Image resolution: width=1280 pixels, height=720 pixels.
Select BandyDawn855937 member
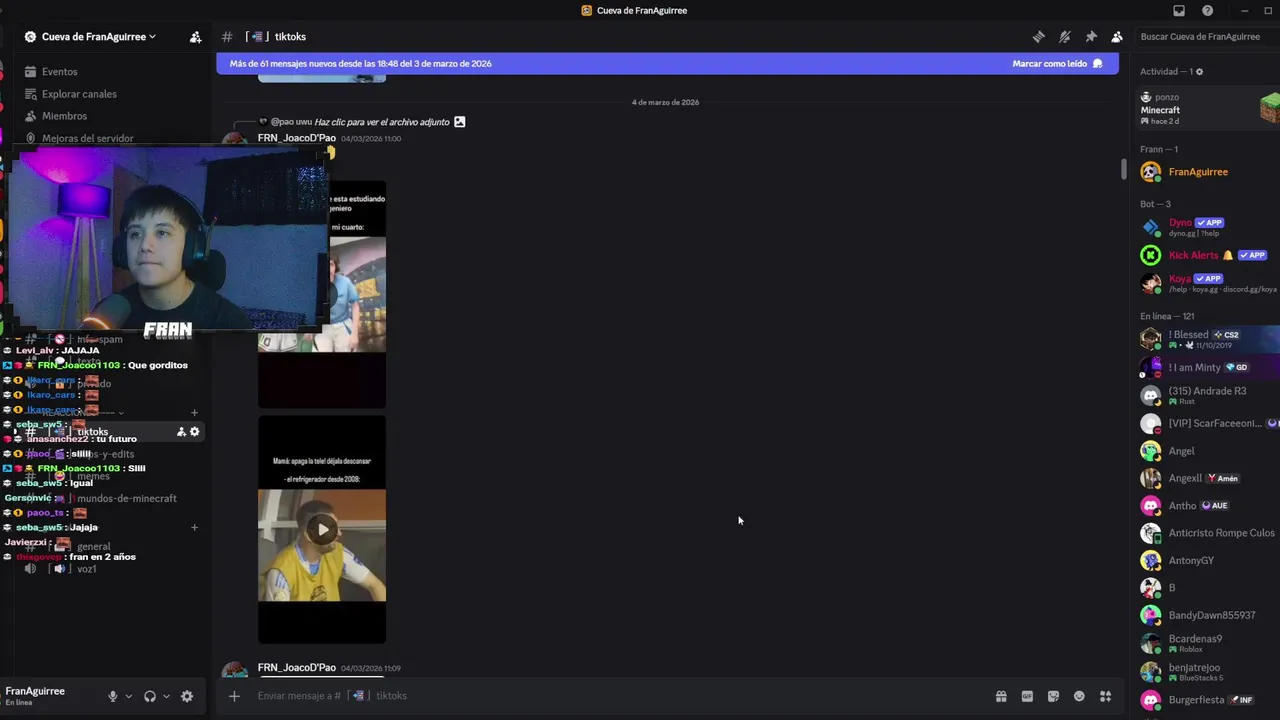[x=1208, y=615]
